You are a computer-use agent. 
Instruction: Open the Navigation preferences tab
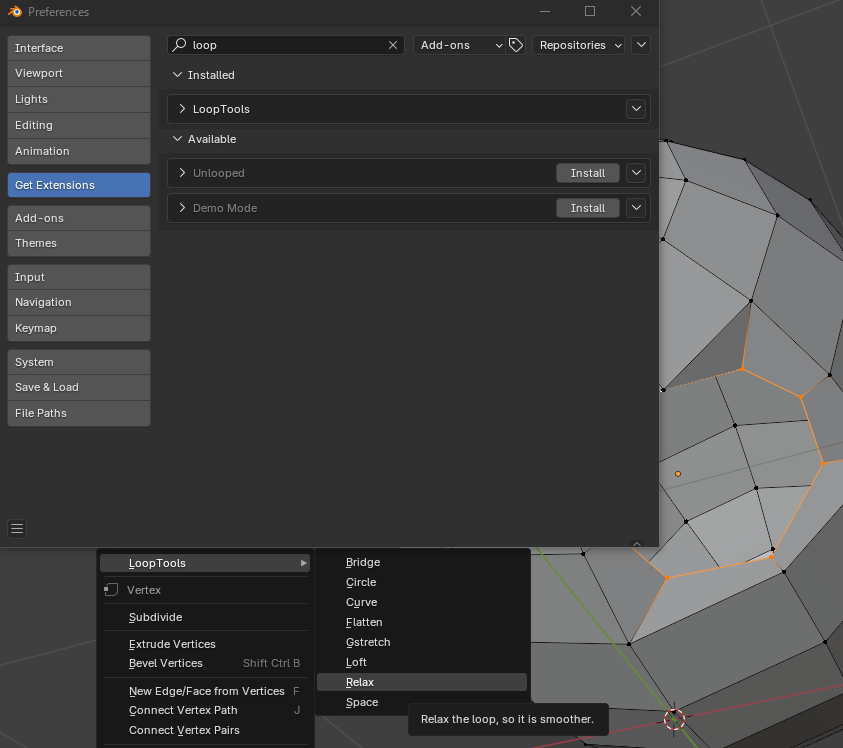tap(79, 302)
